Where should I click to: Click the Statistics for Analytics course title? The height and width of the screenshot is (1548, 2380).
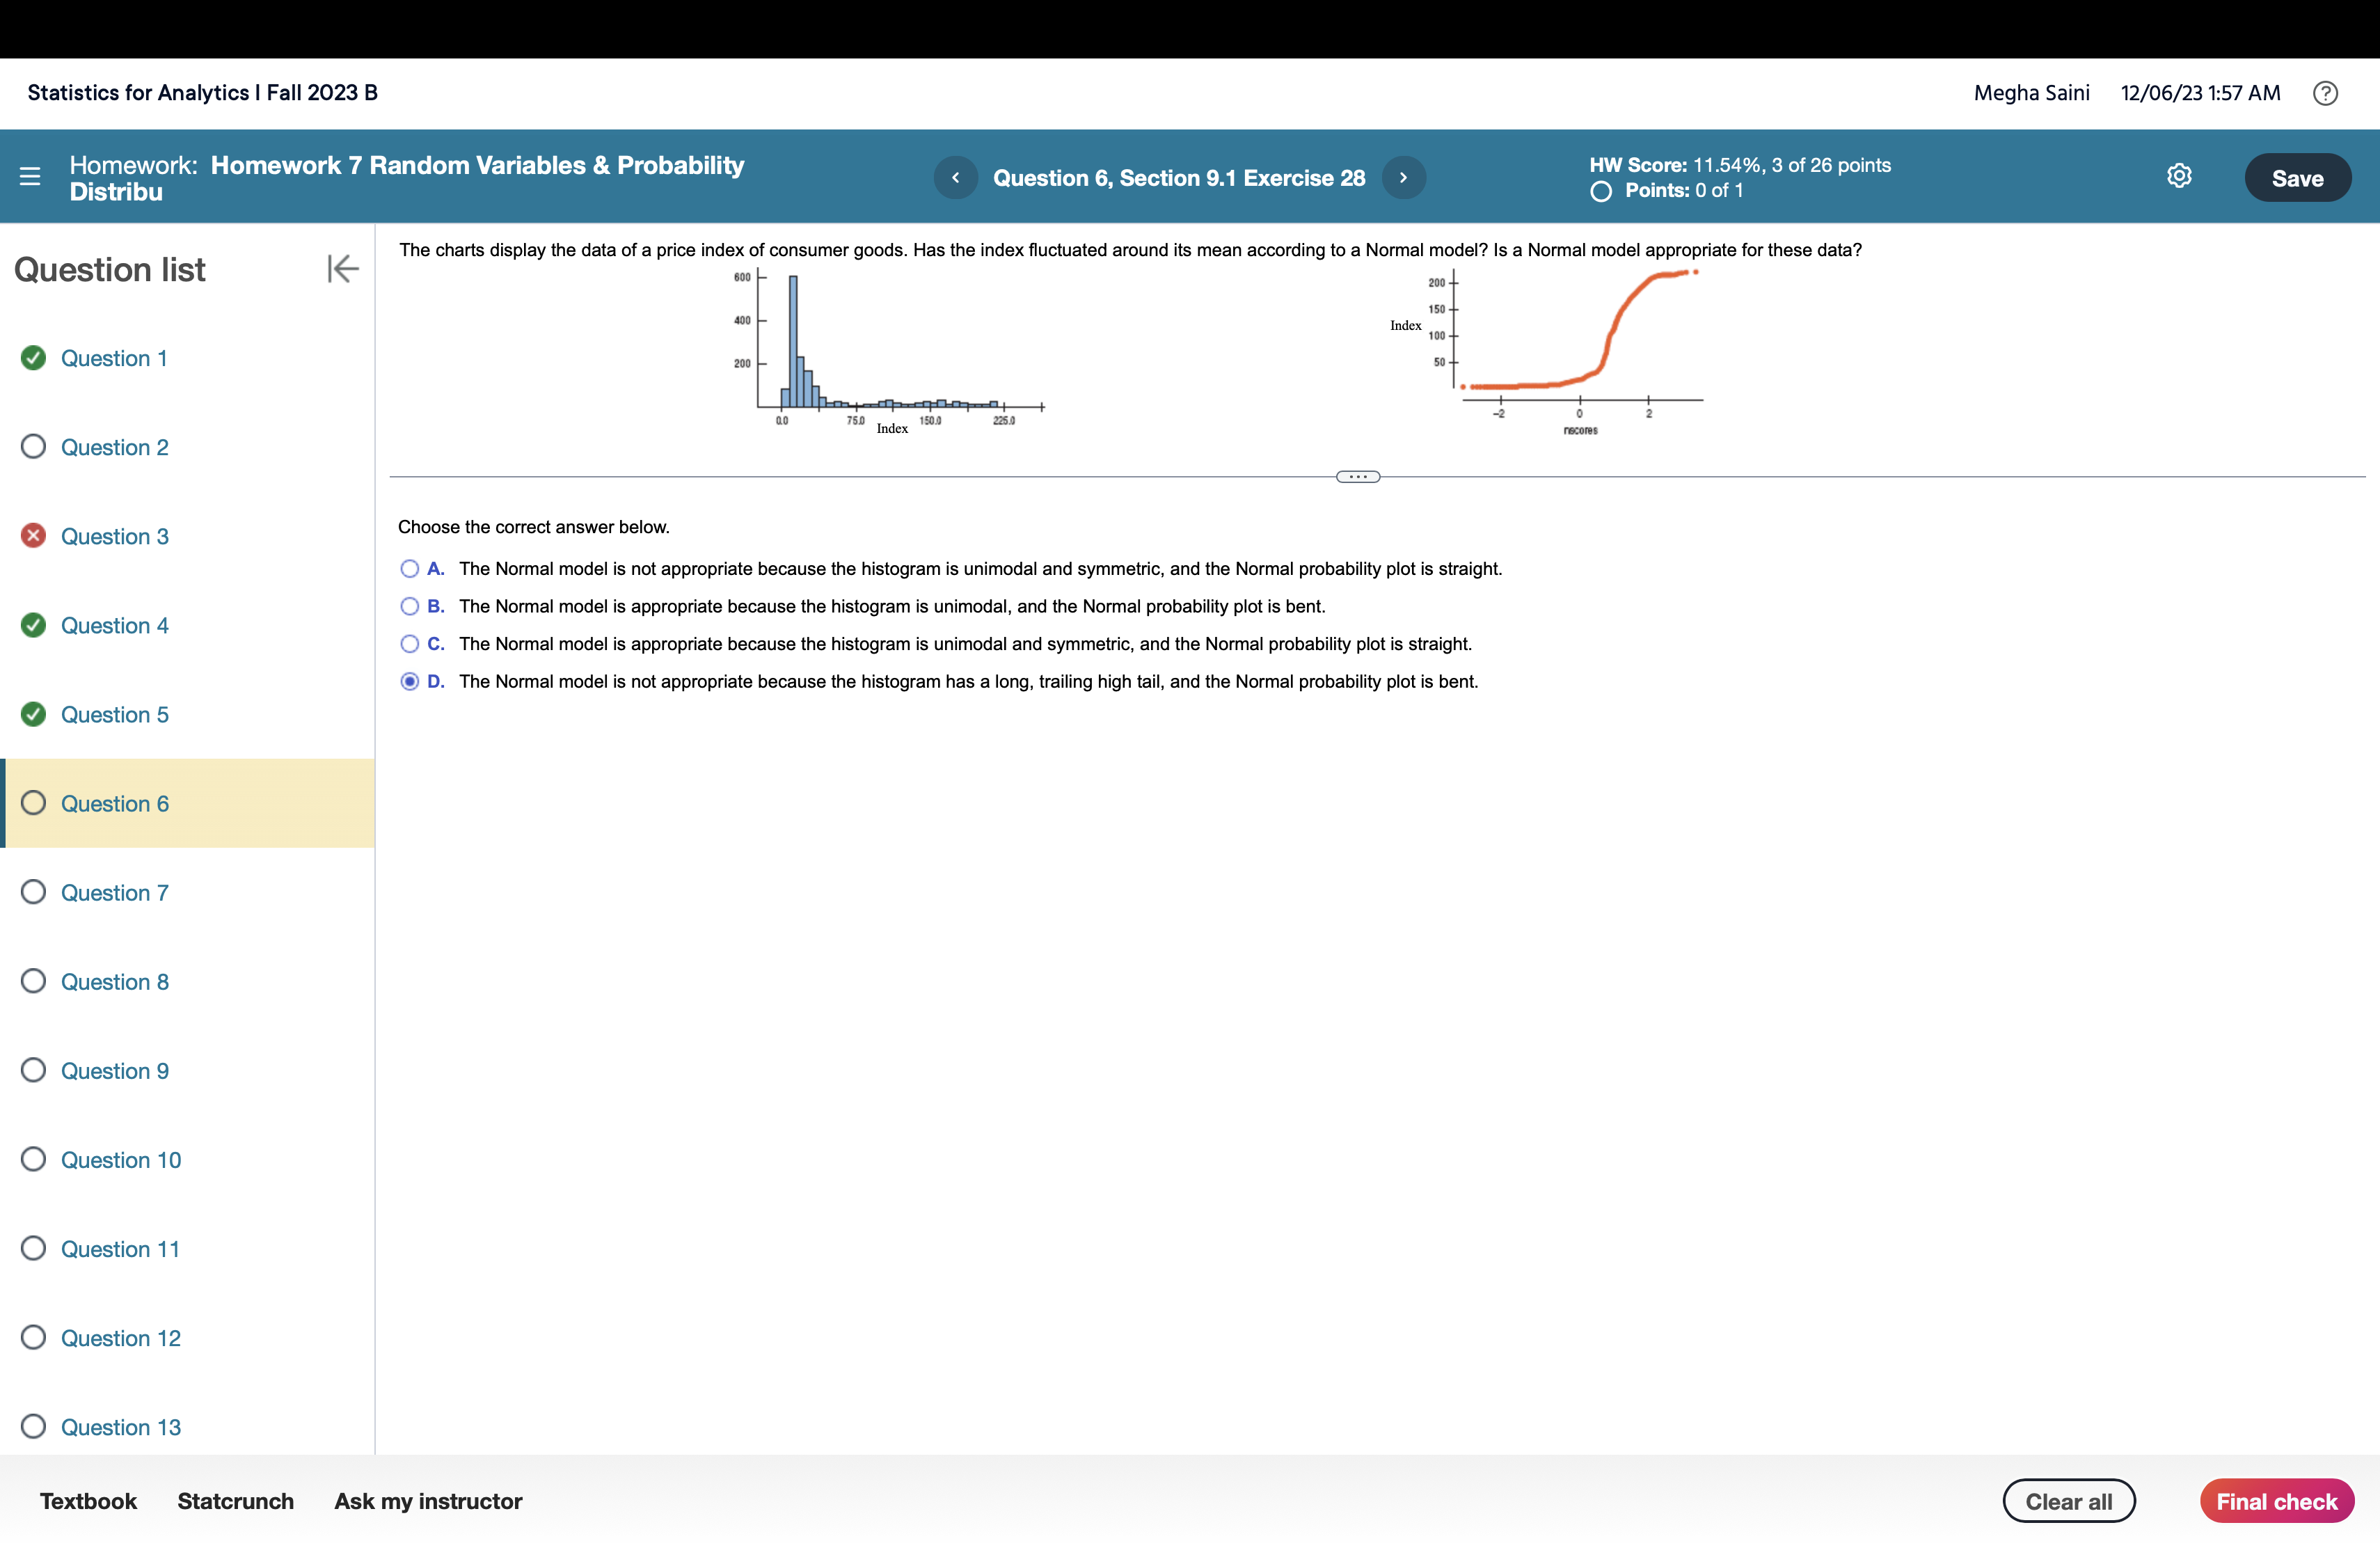(203, 93)
